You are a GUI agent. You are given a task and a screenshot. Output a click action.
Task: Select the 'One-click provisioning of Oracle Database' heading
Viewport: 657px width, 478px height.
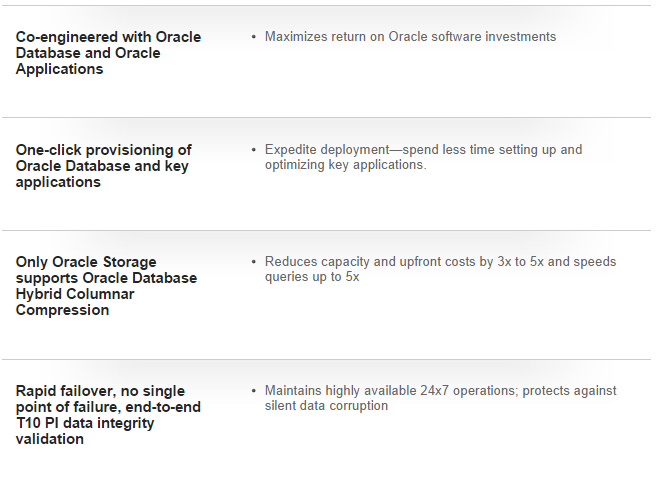point(103,166)
